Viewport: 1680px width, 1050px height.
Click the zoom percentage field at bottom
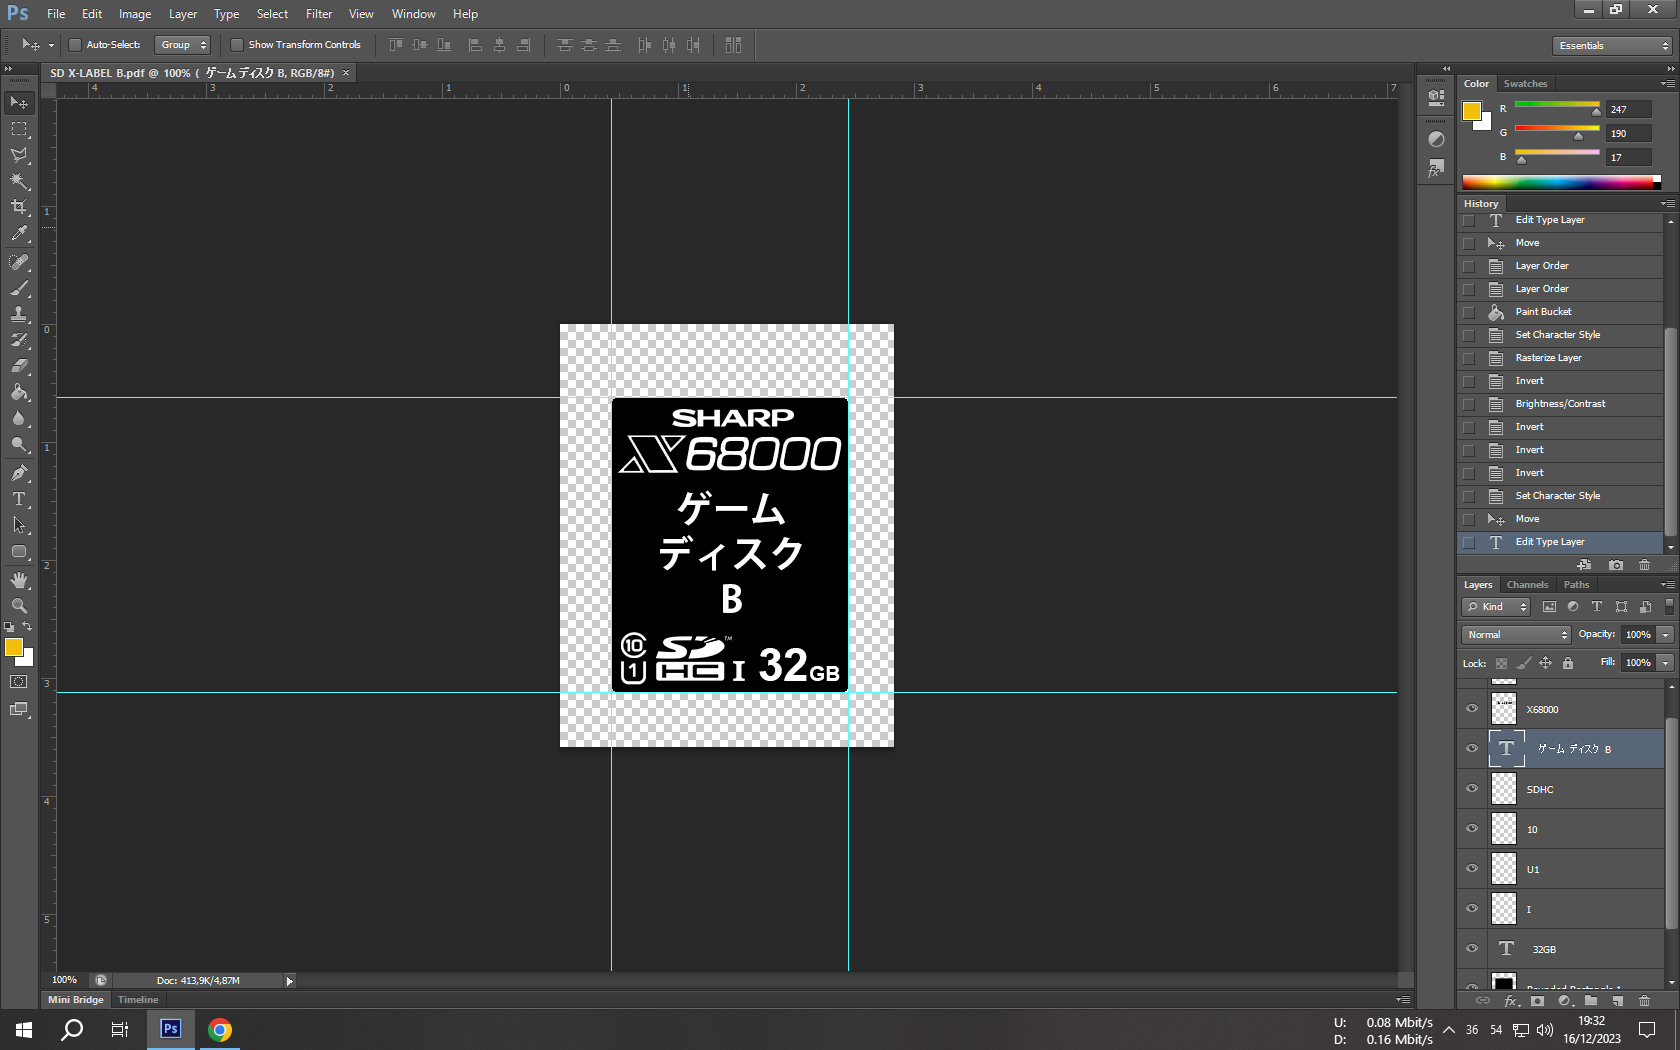(x=65, y=980)
